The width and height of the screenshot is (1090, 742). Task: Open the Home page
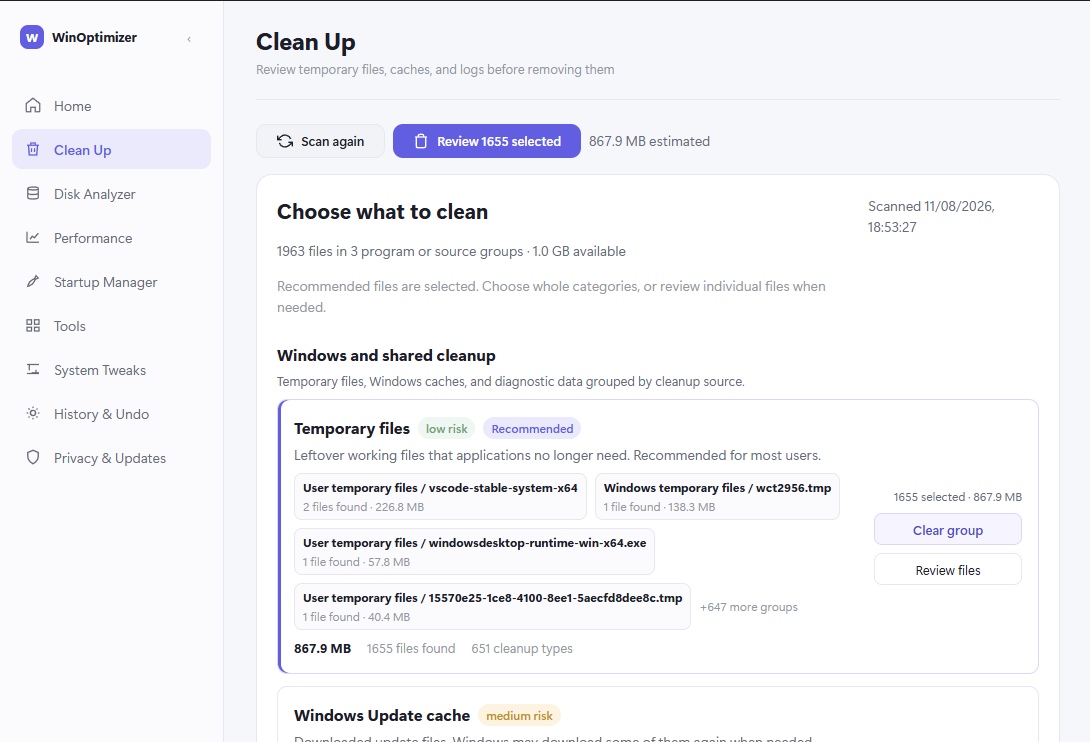tap(111, 106)
